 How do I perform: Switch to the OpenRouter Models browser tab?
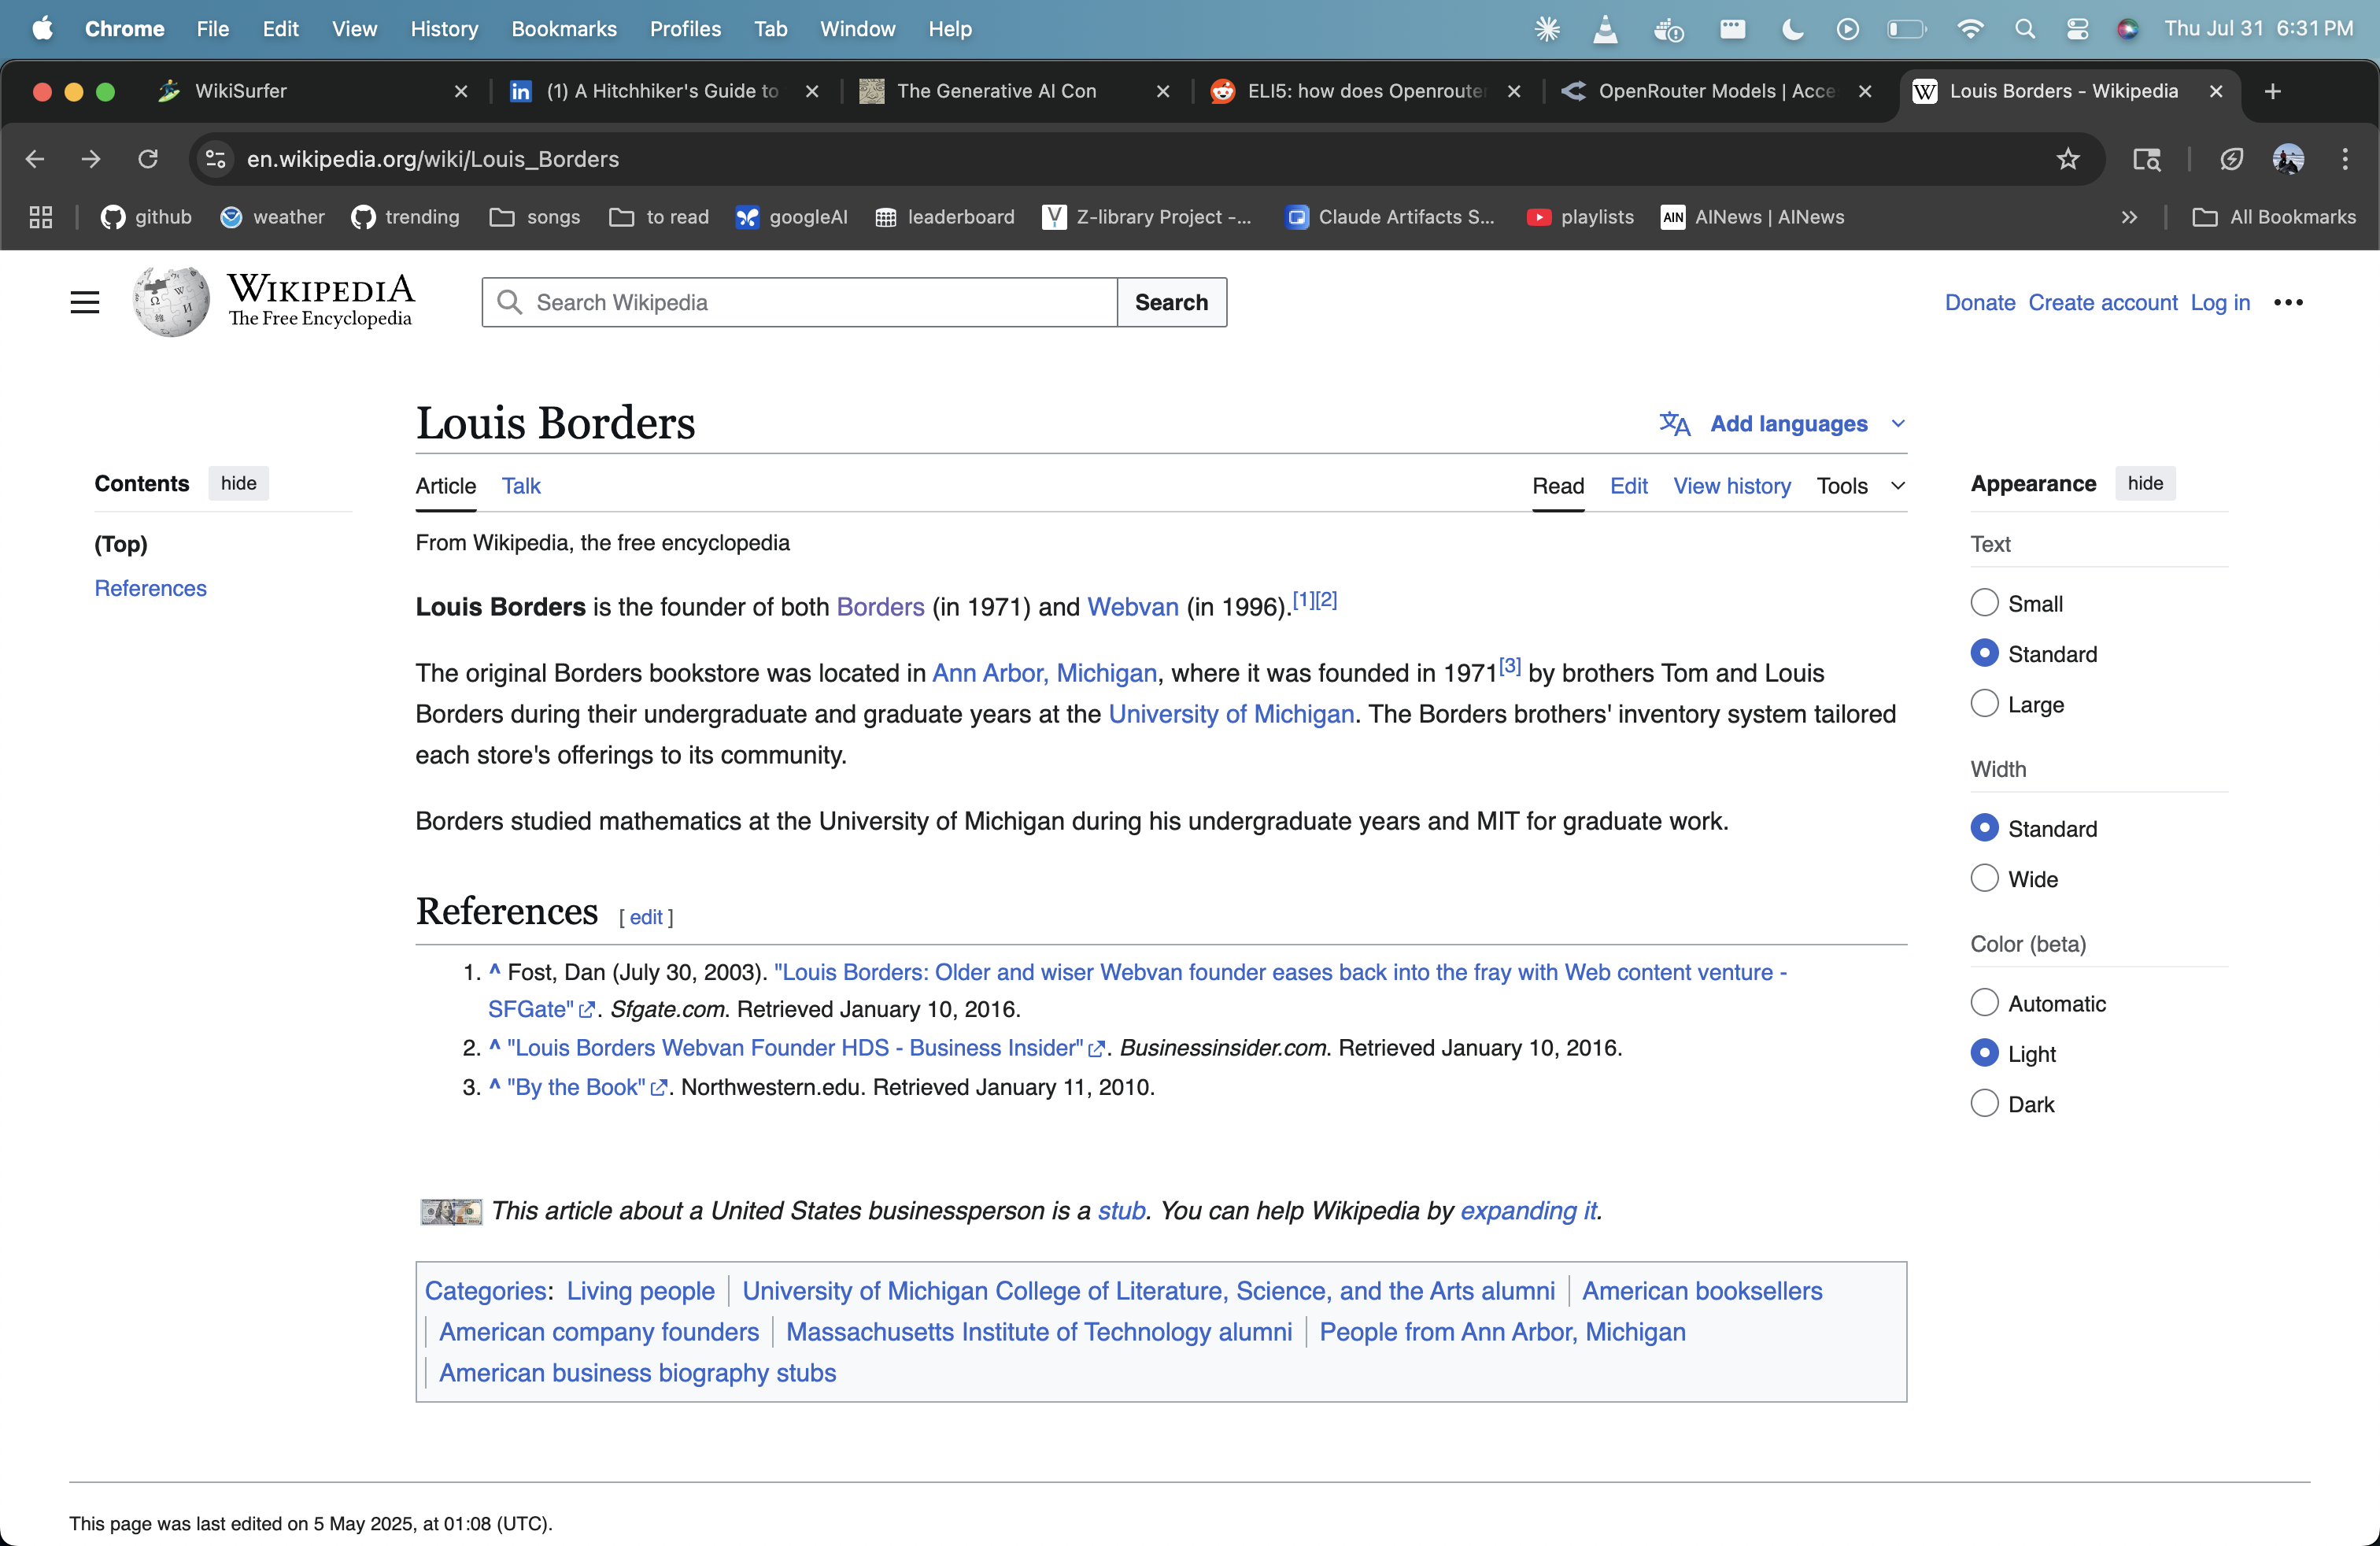tap(1715, 91)
